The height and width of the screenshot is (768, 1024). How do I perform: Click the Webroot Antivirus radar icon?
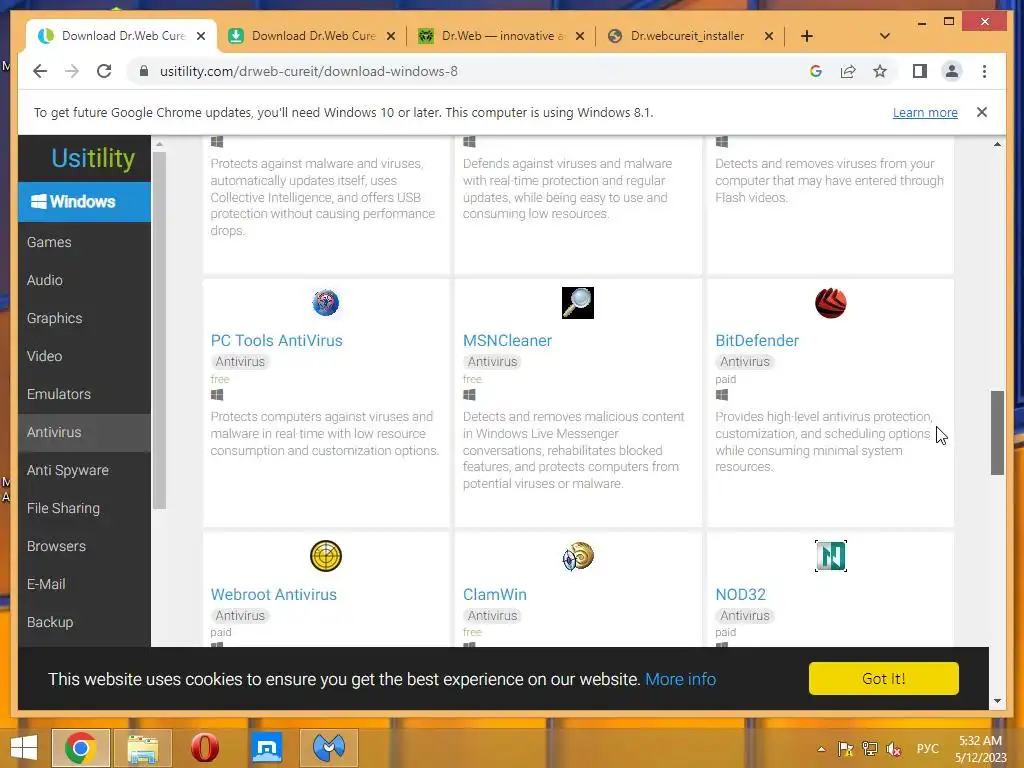(x=325, y=556)
